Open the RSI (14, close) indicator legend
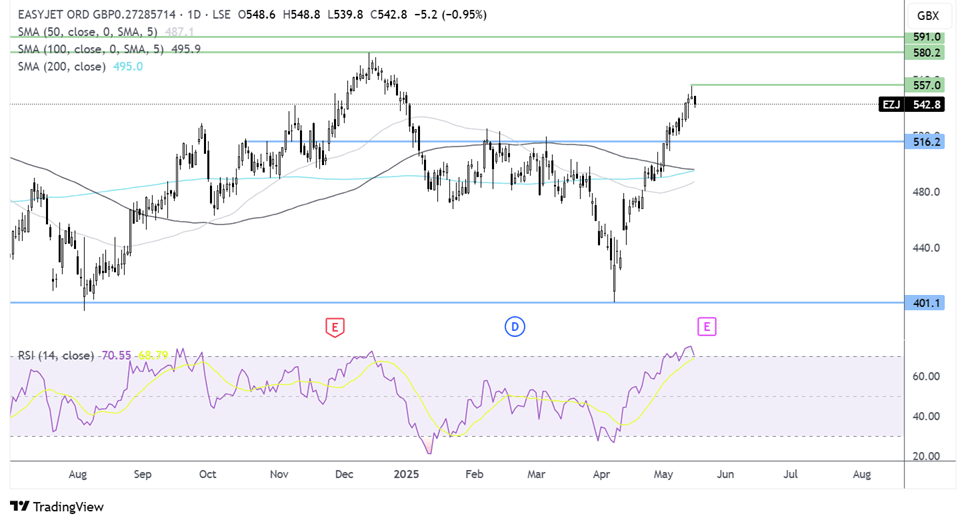 (x=54, y=355)
